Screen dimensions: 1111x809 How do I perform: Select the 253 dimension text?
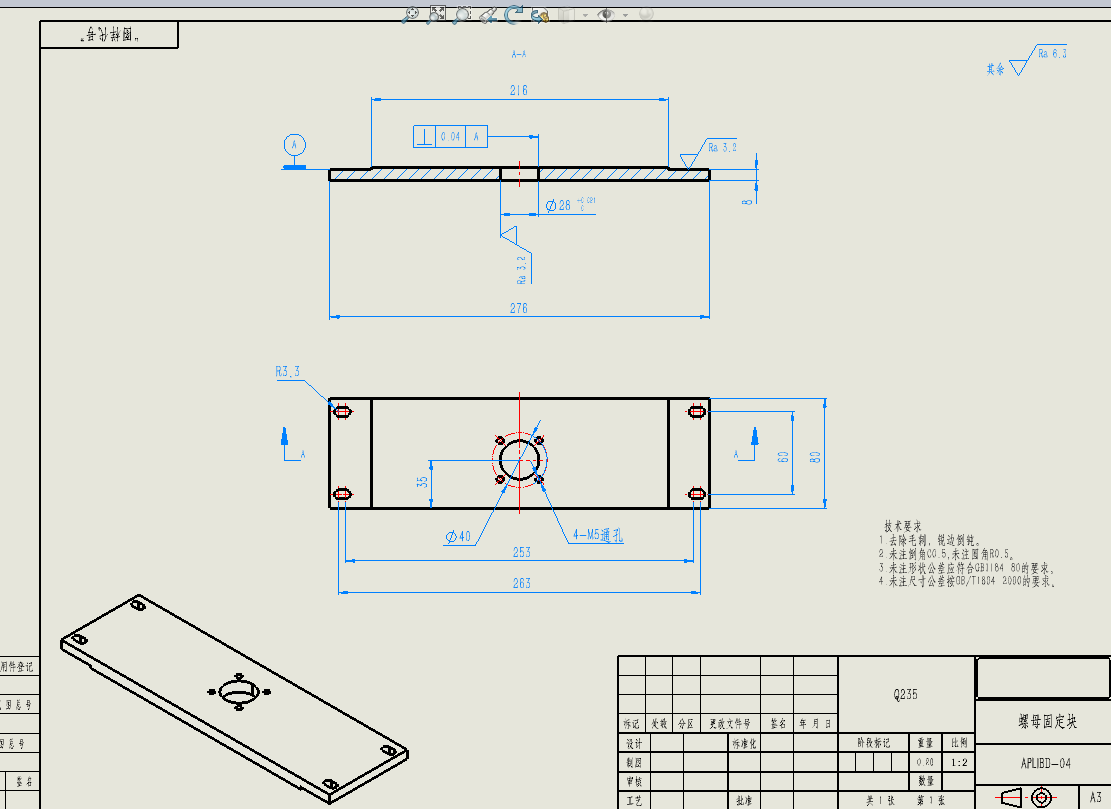coord(521,552)
